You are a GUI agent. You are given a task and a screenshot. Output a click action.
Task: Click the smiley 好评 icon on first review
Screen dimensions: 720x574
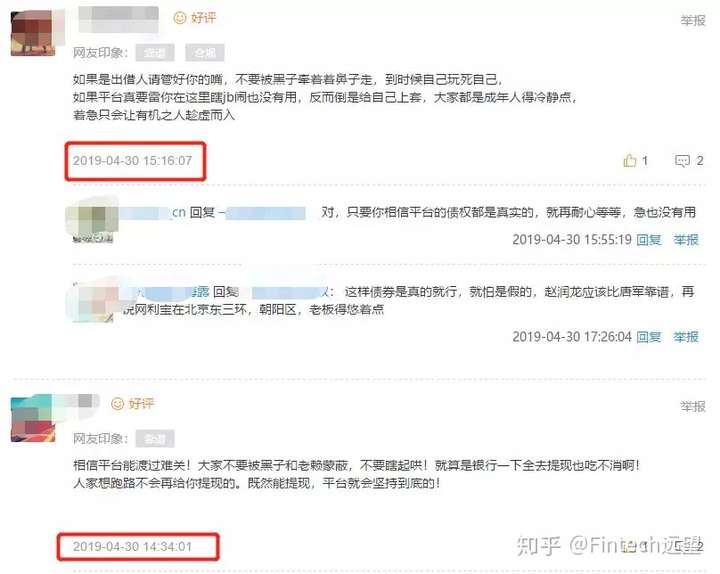[180, 18]
